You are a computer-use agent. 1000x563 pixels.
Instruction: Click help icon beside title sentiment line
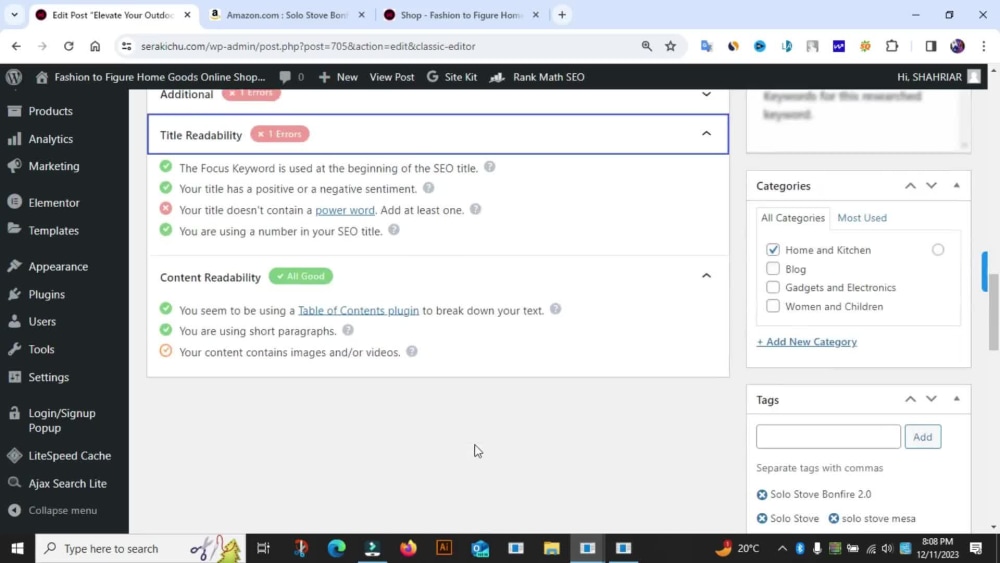tap(429, 188)
